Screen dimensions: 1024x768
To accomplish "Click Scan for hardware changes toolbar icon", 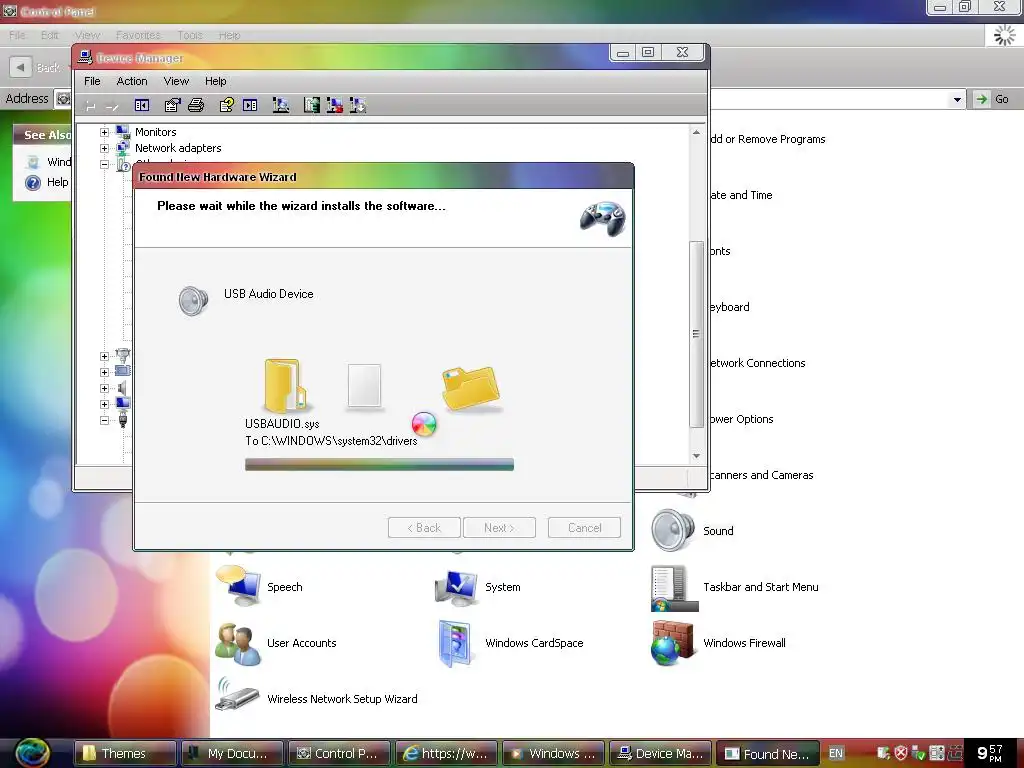I will (x=281, y=105).
